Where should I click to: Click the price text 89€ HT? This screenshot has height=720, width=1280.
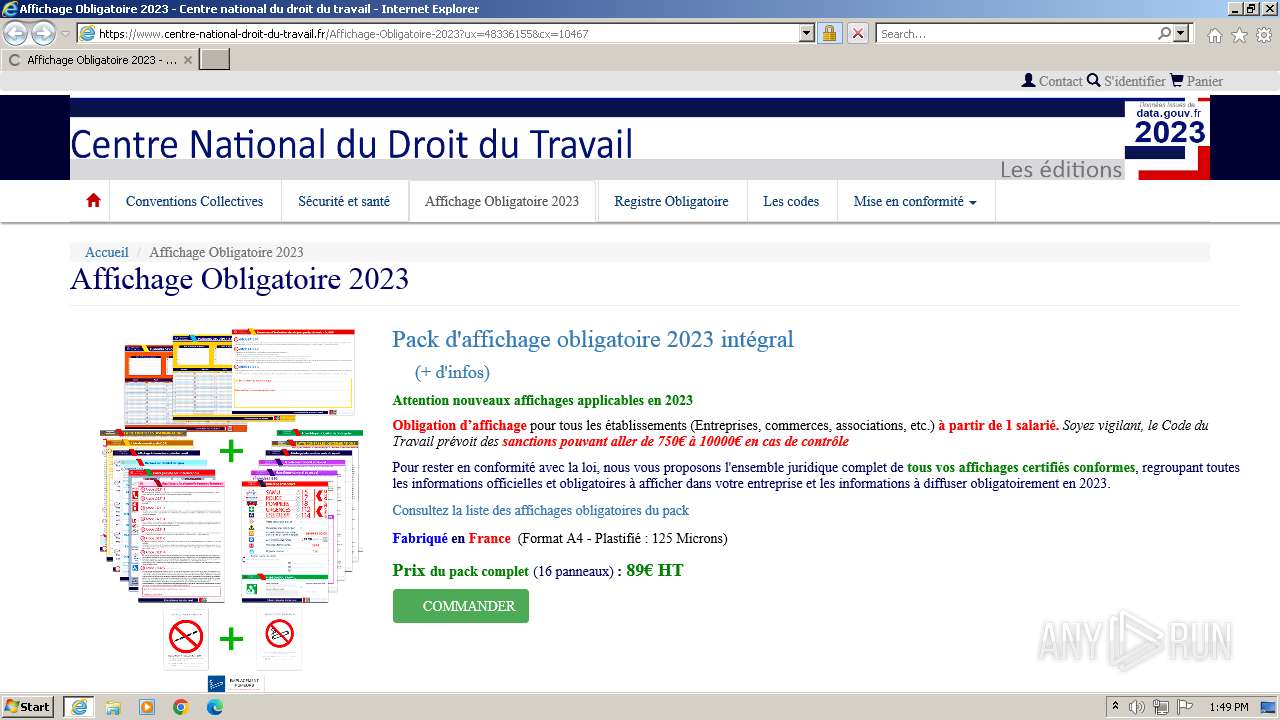655,571
